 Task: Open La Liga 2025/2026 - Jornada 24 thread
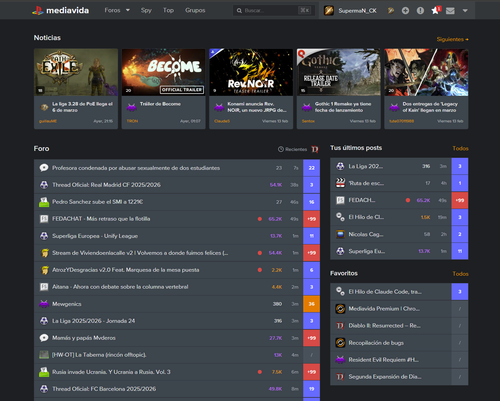click(94, 321)
